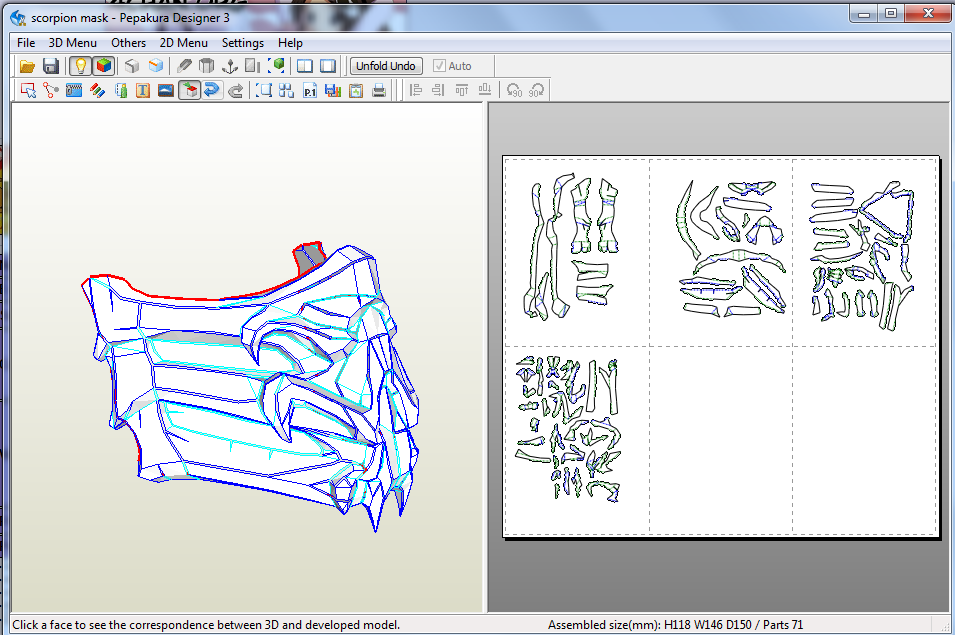Select the colored pencils edge color tool
The image size is (955, 635).
(97, 91)
